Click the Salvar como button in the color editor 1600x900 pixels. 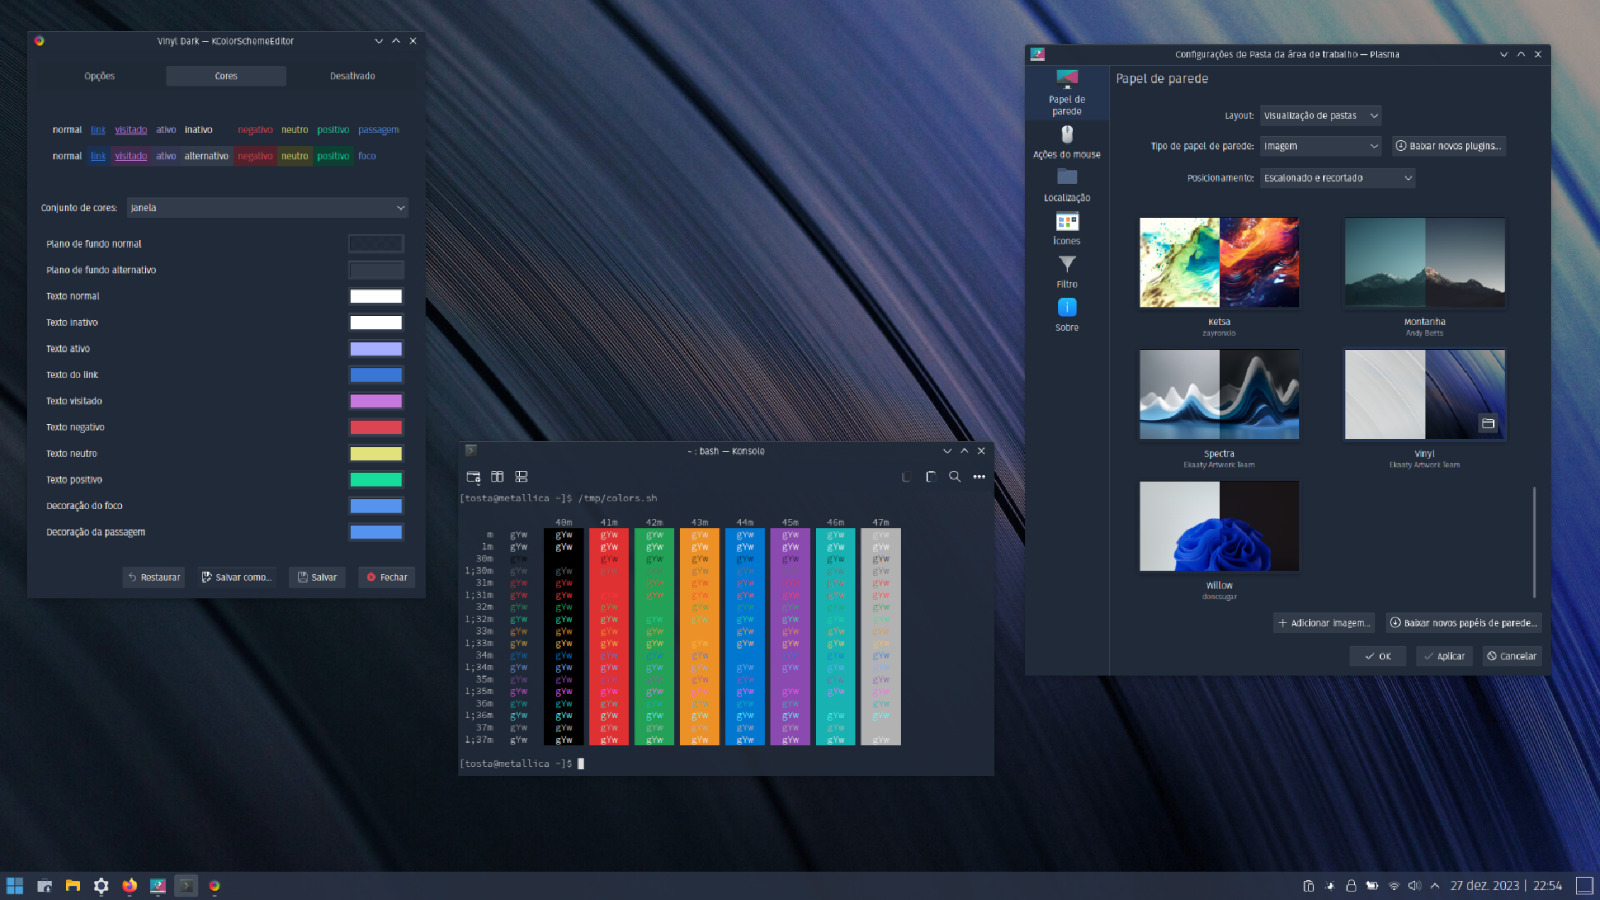click(236, 577)
